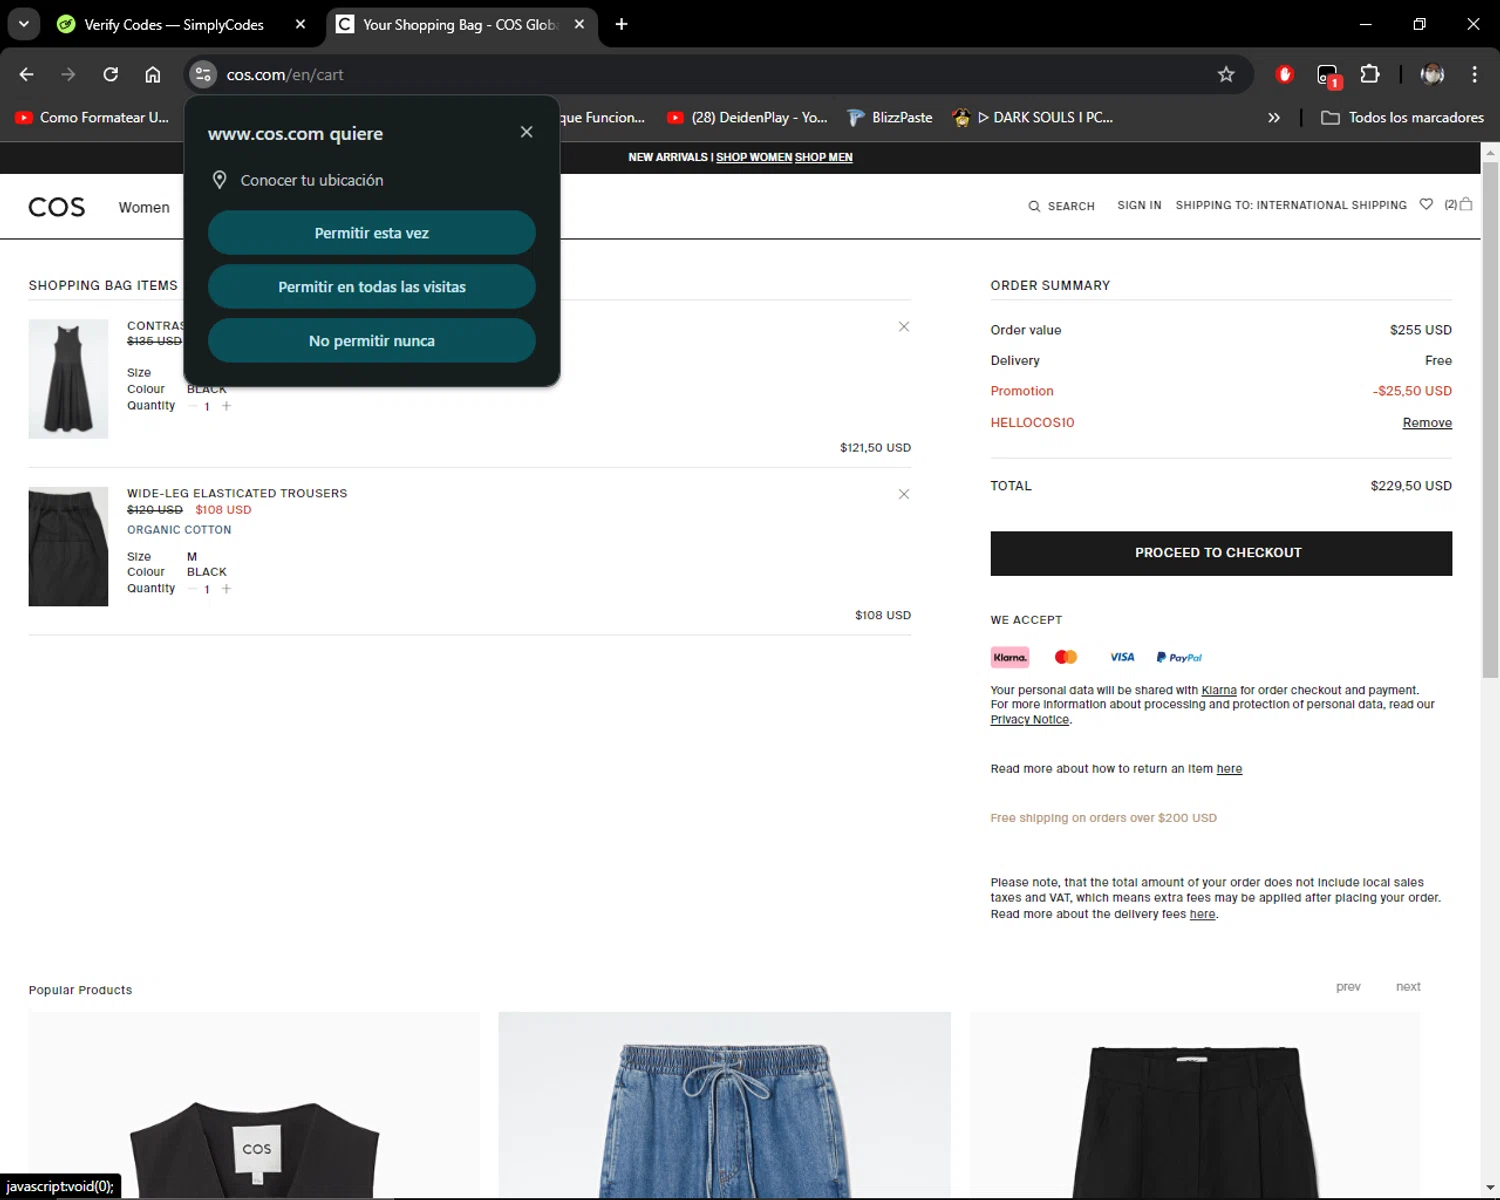The image size is (1500, 1200).
Task: Remove the HELLOCOS10 promotion code
Action: [x=1427, y=423]
